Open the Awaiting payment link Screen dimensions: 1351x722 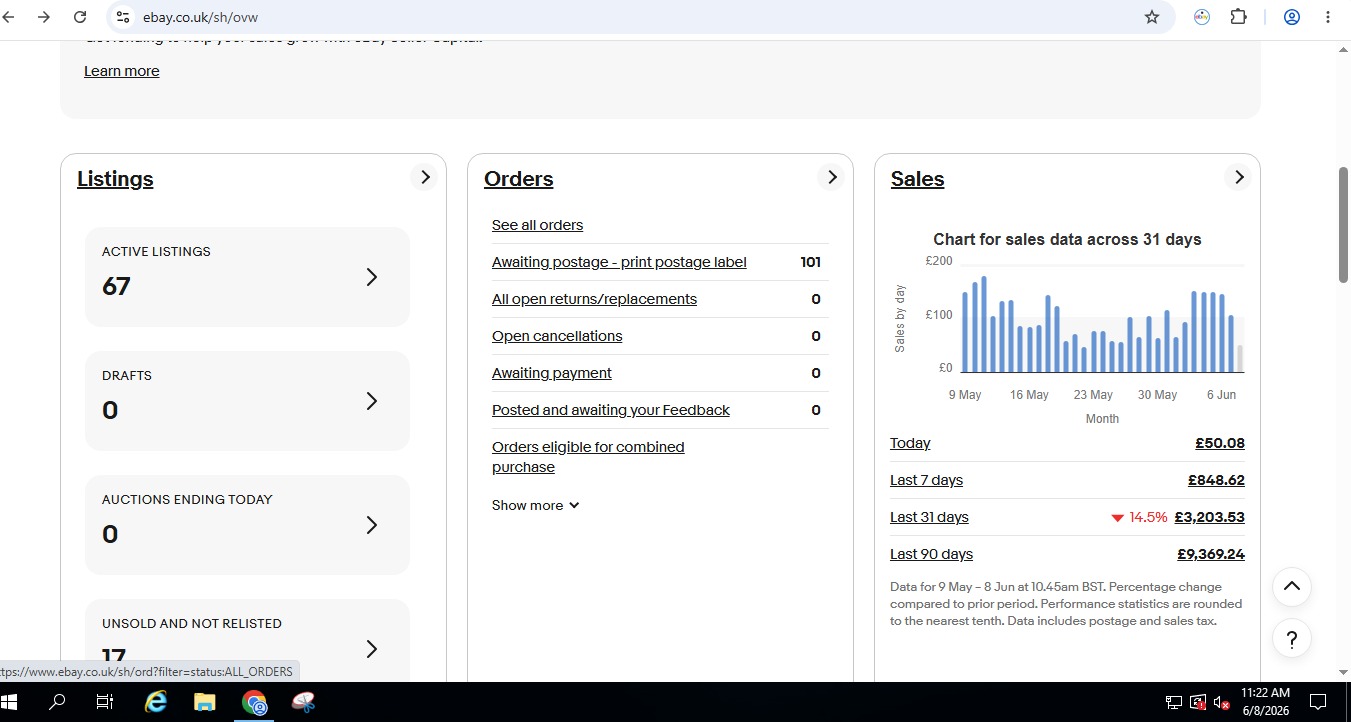(552, 373)
